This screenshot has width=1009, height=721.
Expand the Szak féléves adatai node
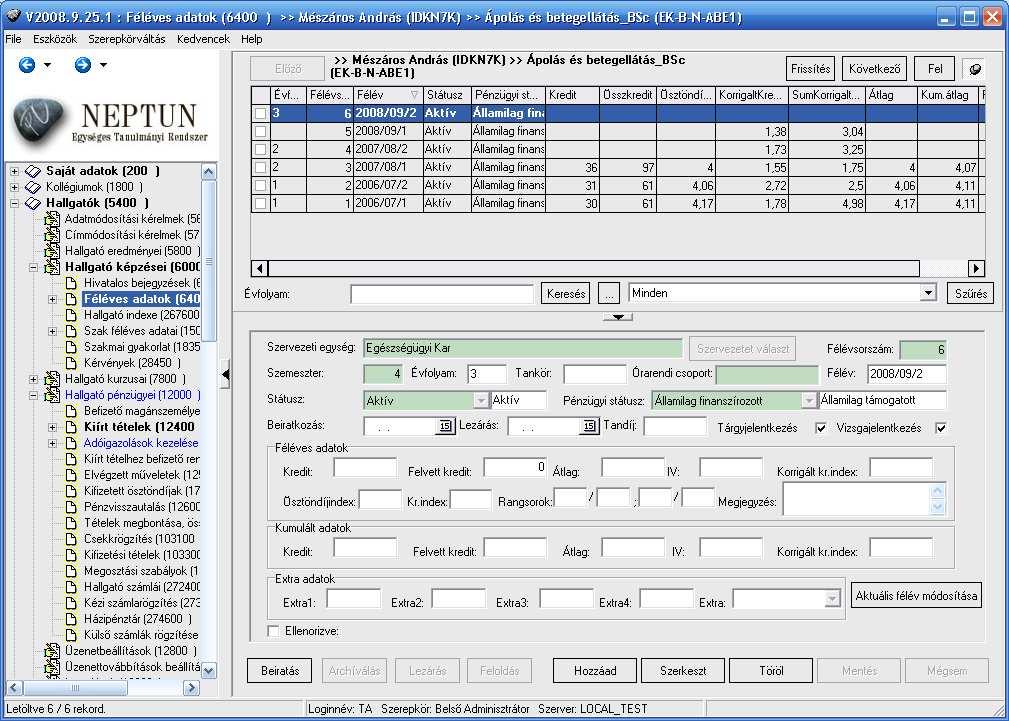53,332
